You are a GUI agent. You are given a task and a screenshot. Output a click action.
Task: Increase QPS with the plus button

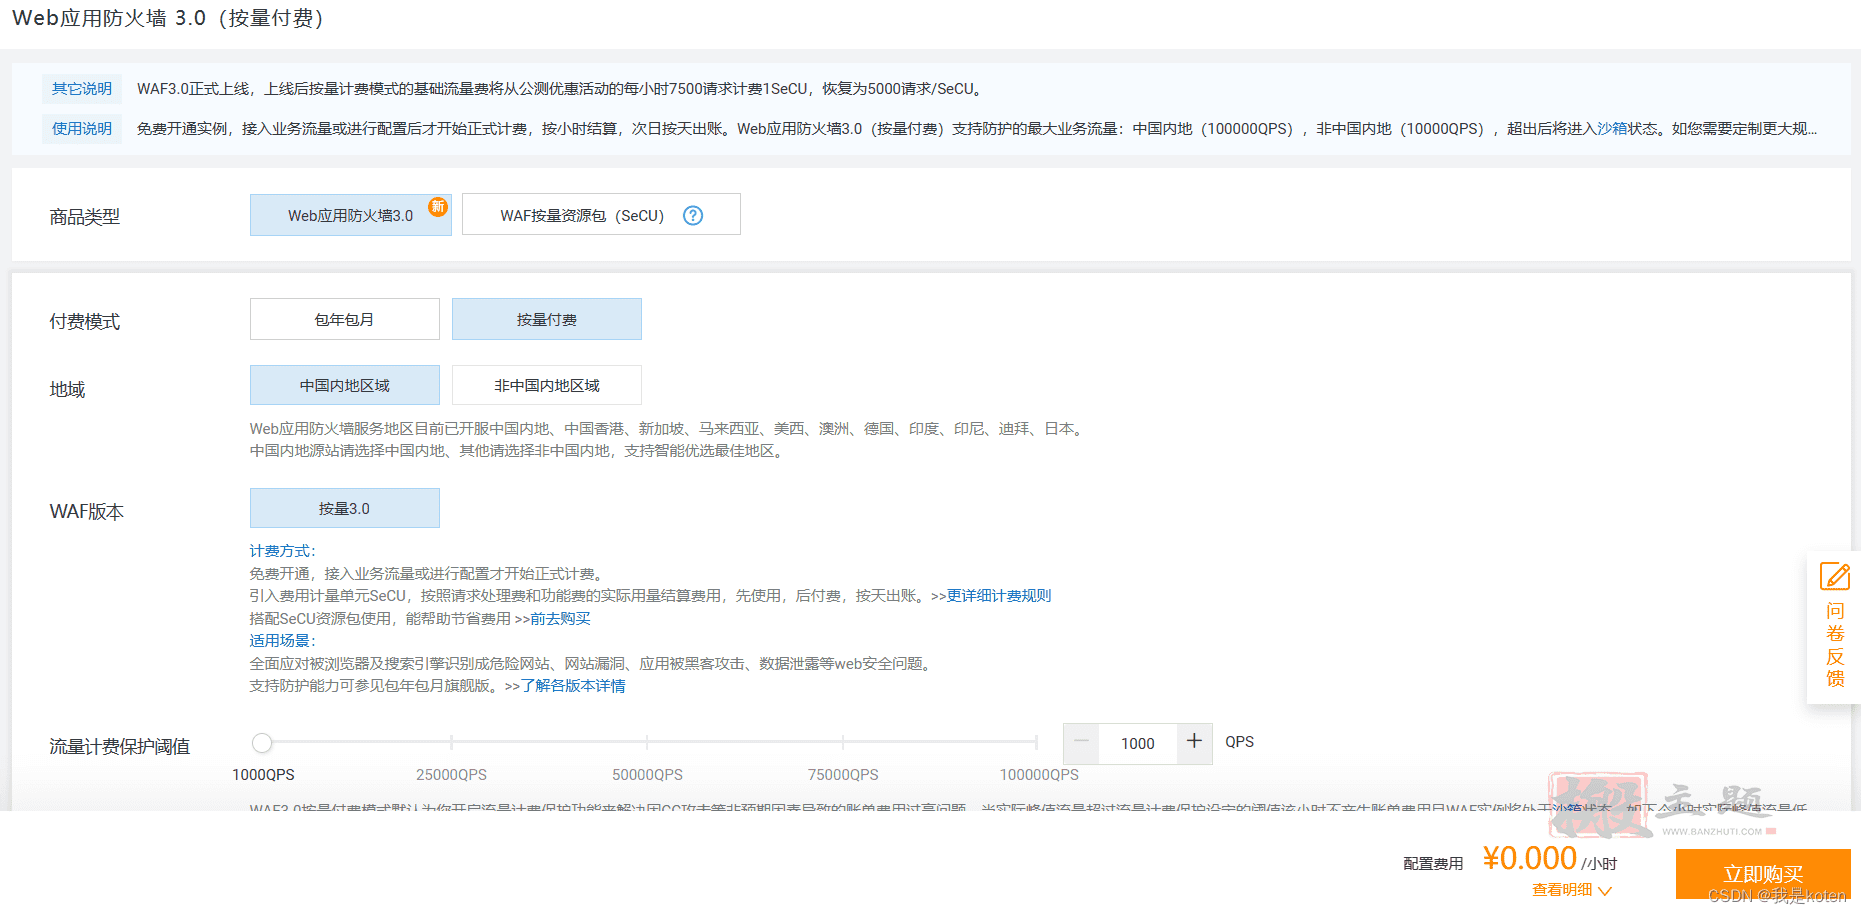1194,741
